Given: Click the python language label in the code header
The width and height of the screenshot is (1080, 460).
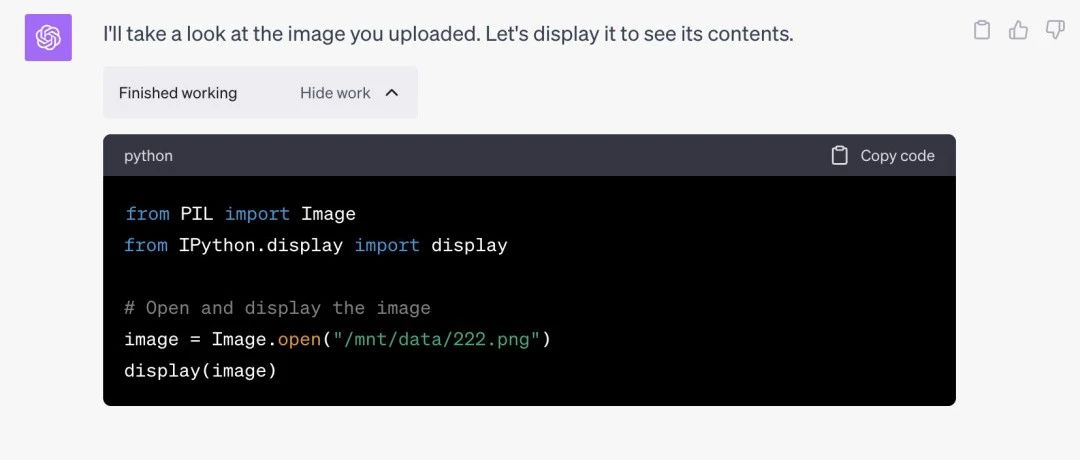Looking at the screenshot, I should (148, 156).
